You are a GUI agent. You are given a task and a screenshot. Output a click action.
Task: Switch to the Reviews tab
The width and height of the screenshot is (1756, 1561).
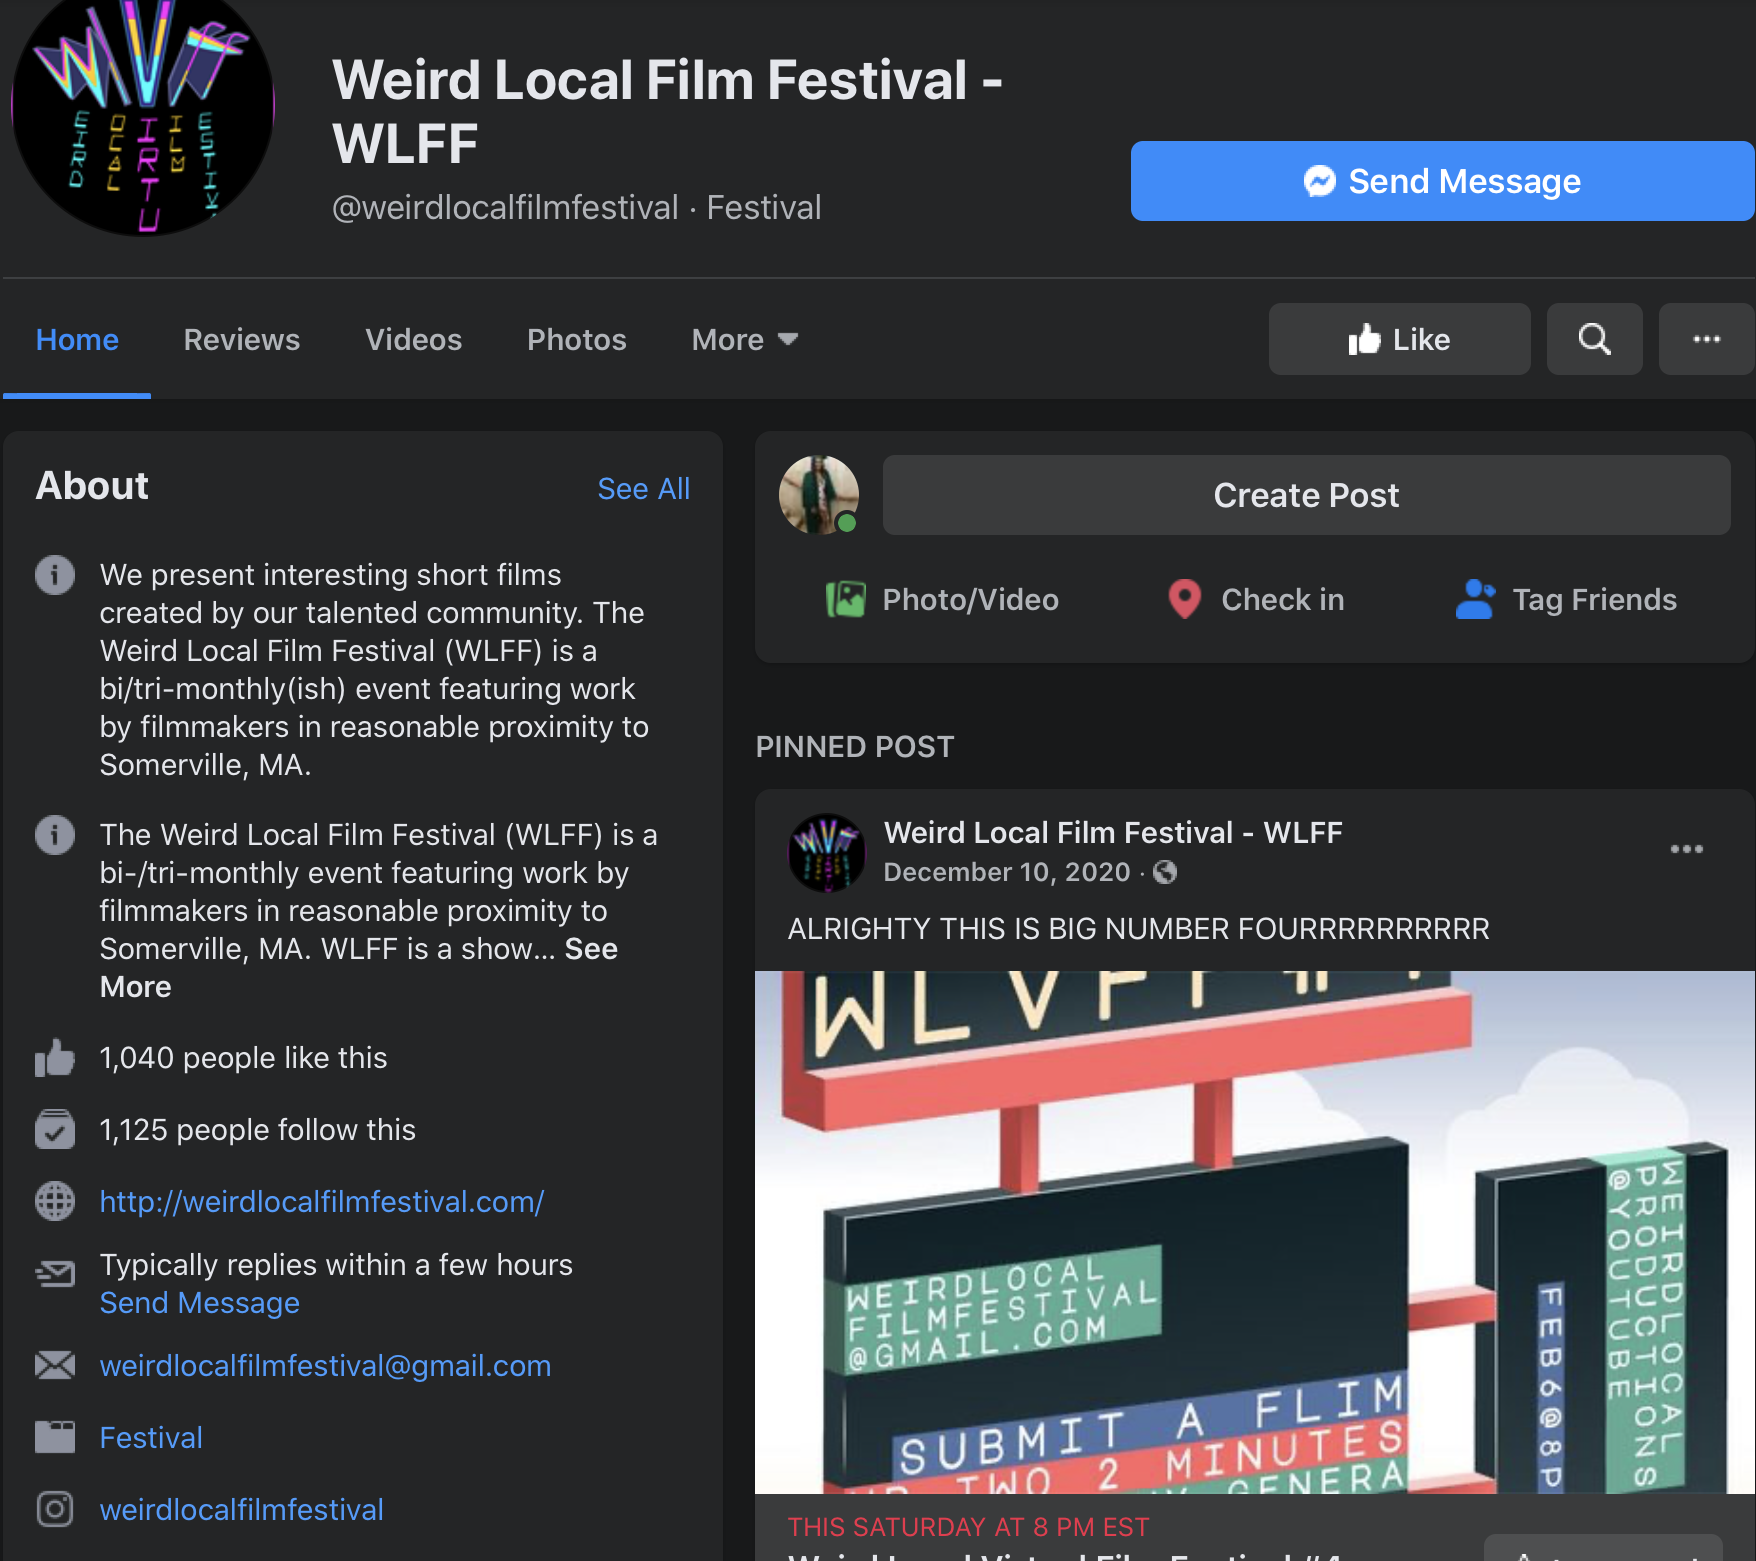[242, 340]
